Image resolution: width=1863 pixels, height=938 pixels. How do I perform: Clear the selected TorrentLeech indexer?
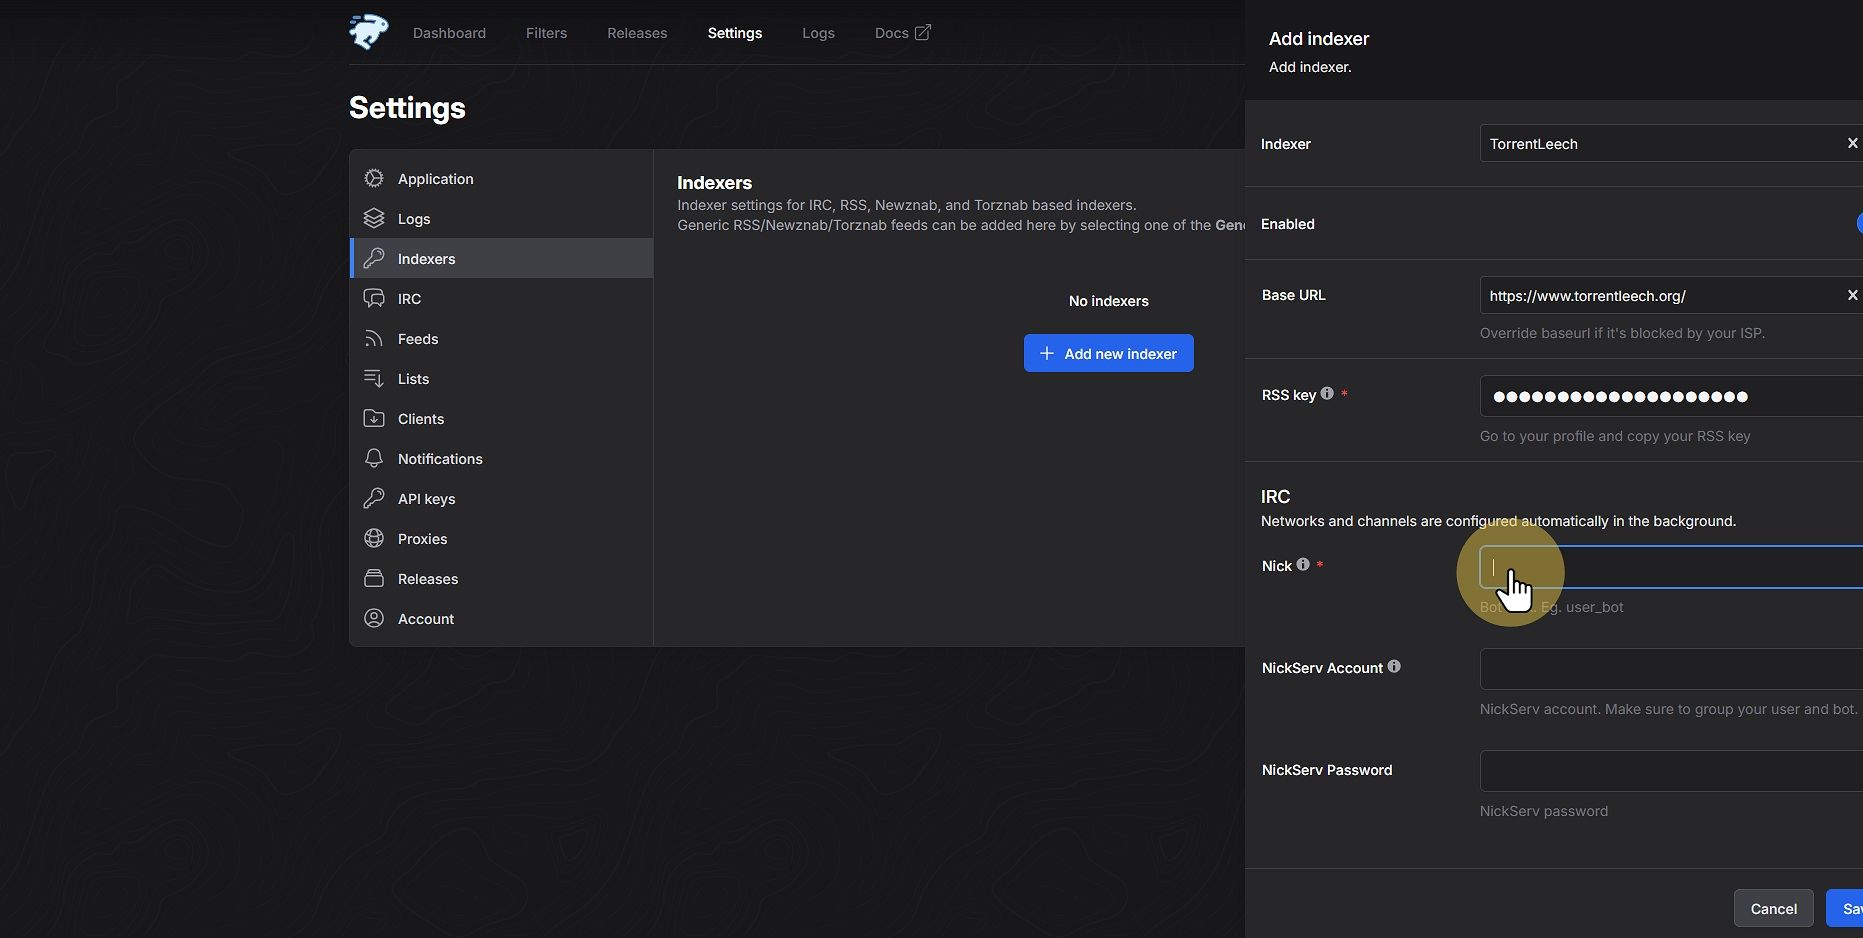1852,143
